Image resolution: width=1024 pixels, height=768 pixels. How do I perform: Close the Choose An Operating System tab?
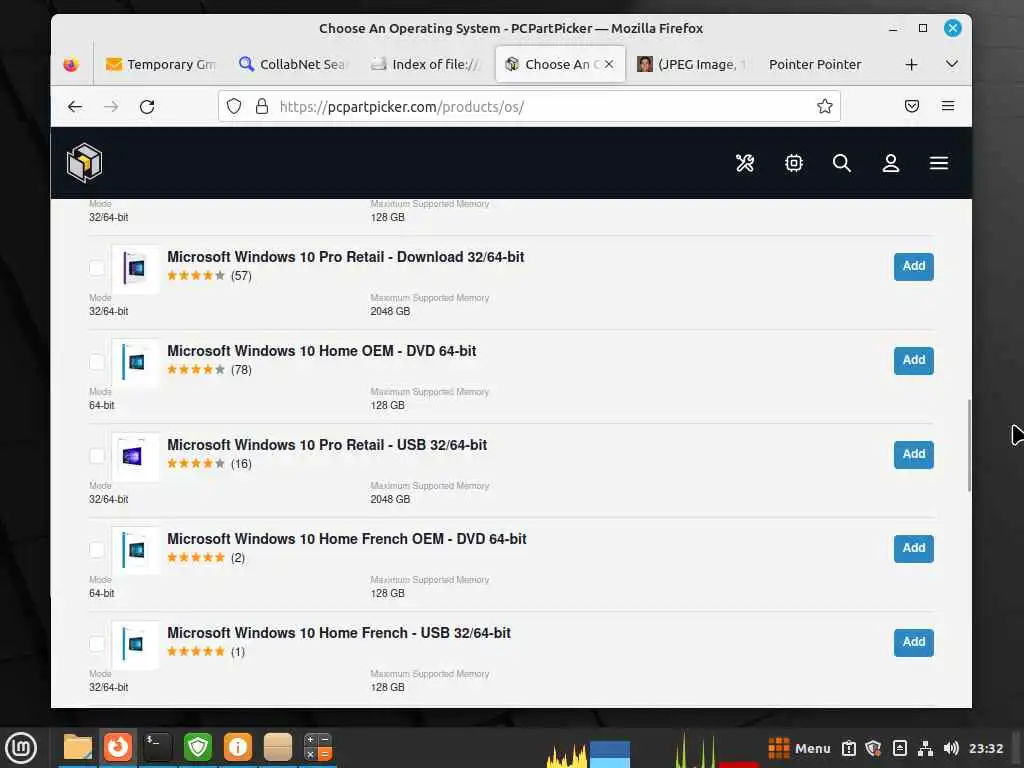(x=609, y=64)
